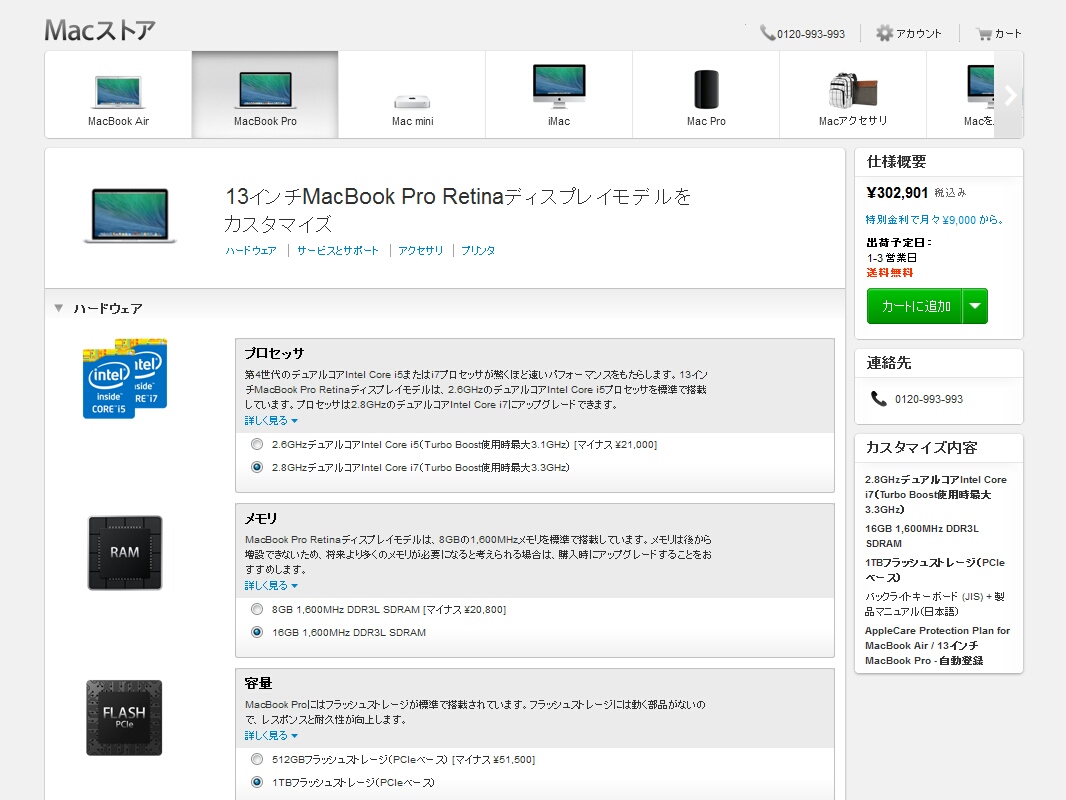Choose 8GB 1,600MHz DDR3L SDRAM memory
The image size is (1066, 800).
point(257,610)
